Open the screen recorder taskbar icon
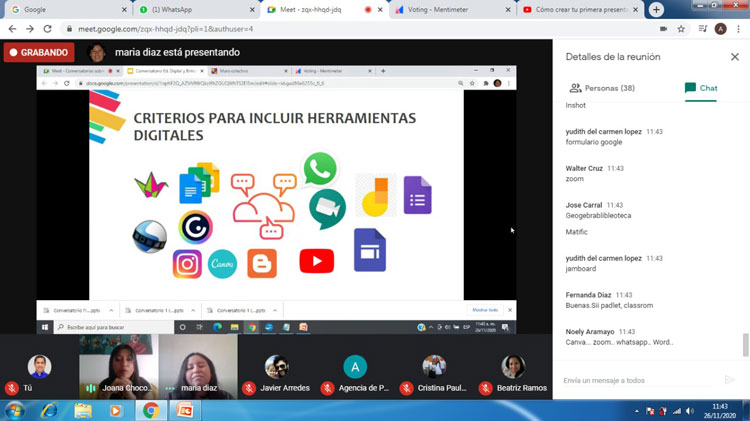Screen dimensions: 750x421 tap(185, 411)
